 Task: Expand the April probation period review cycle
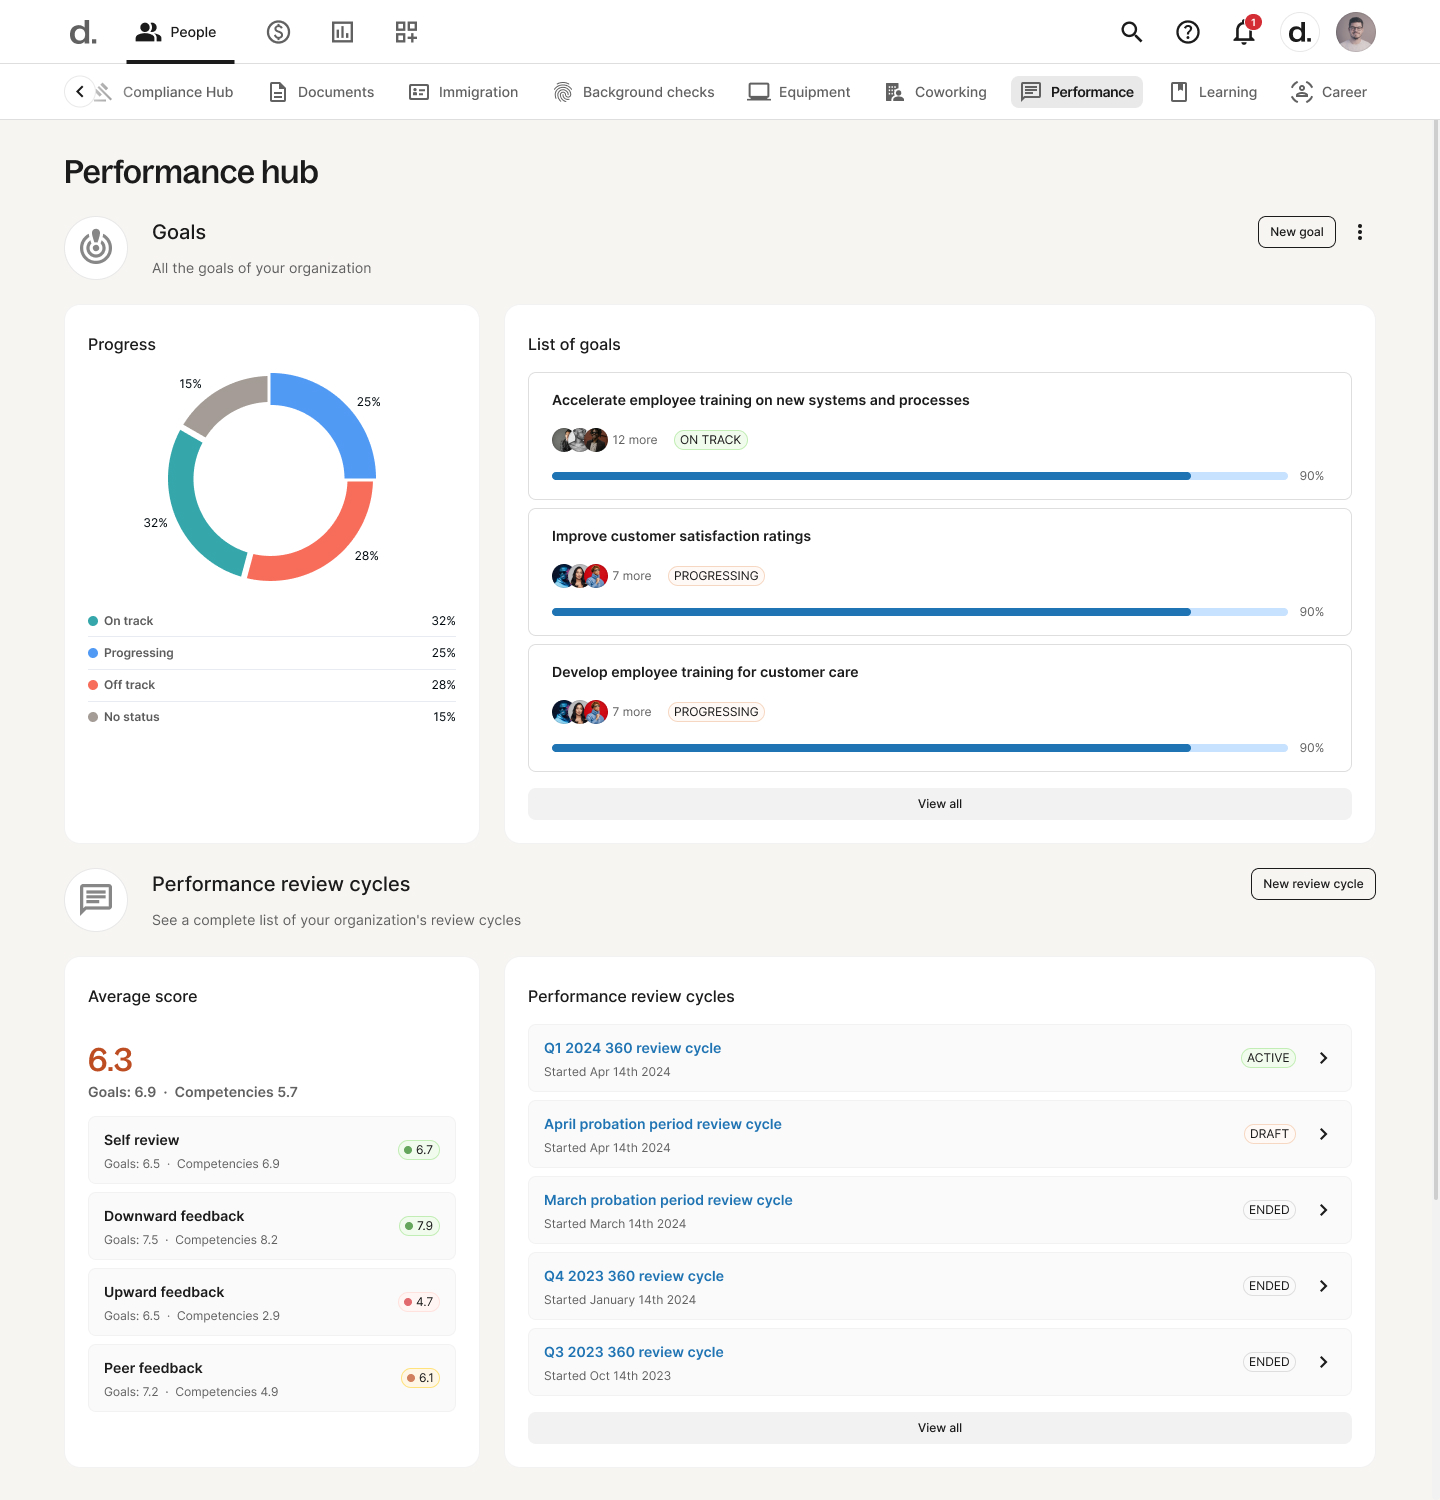point(1323,1133)
